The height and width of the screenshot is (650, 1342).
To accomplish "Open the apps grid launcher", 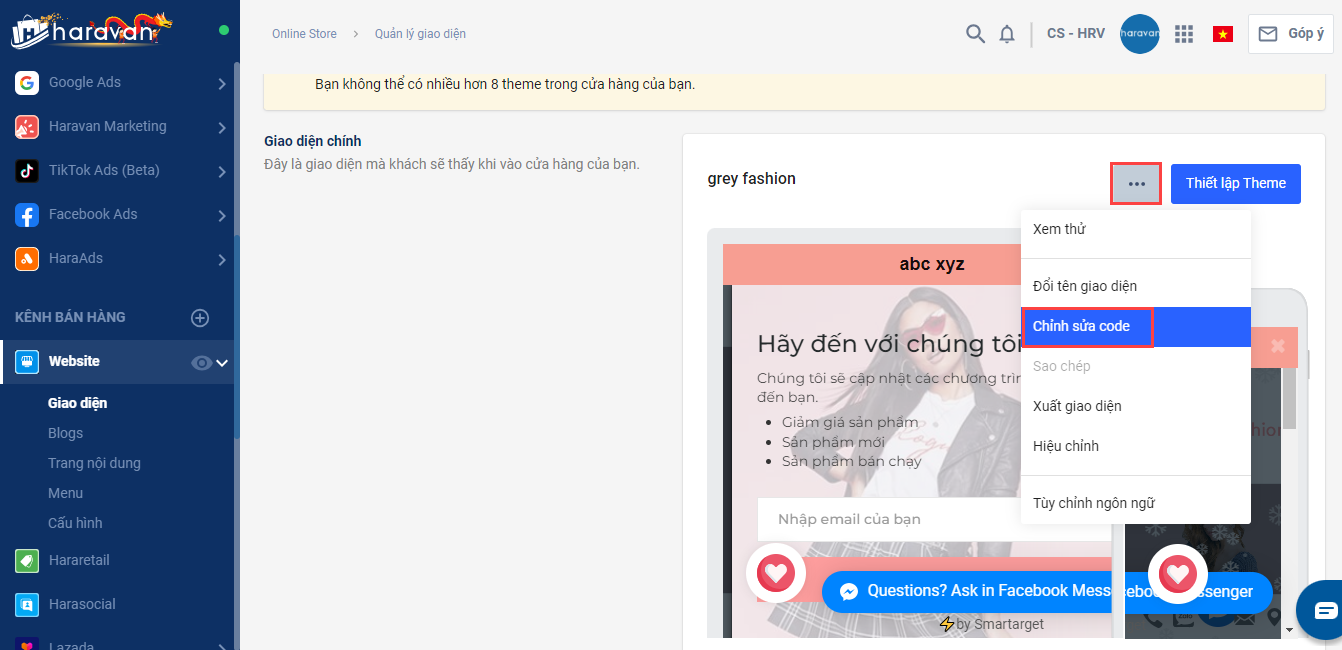I will (x=1184, y=34).
